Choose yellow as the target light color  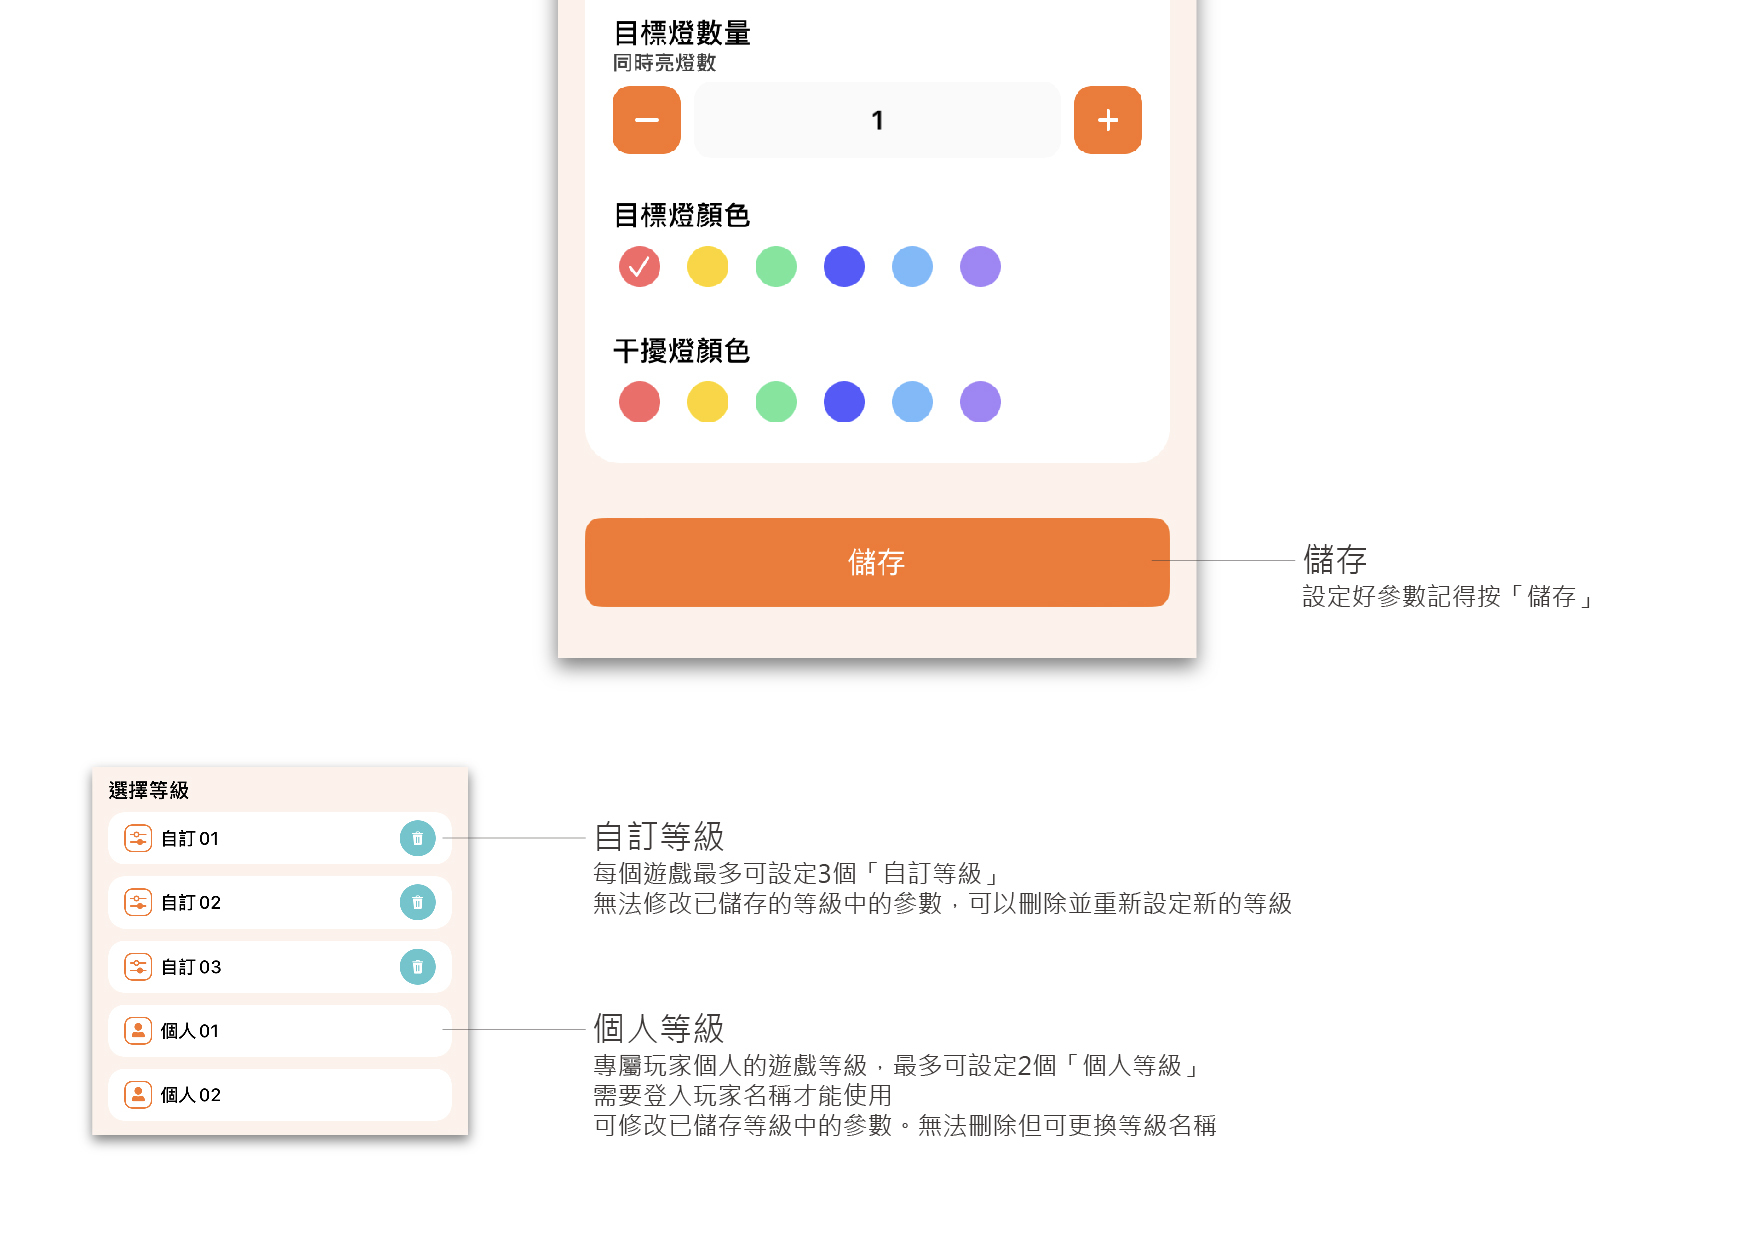click(x=708, y=266)
